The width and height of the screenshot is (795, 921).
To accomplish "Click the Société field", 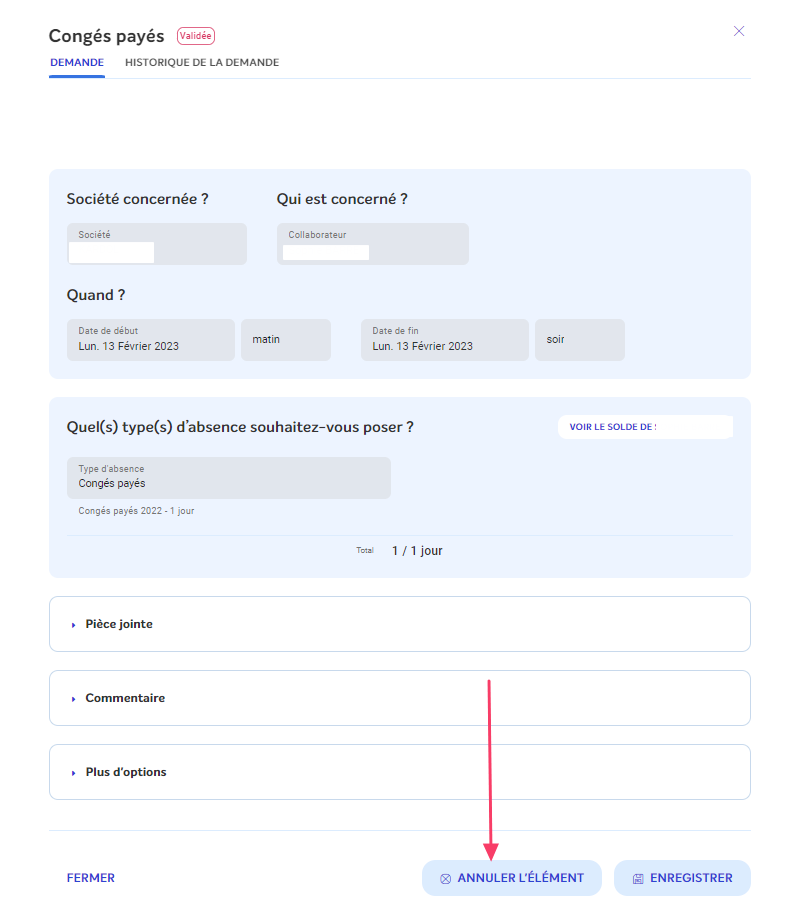I will (x=156, y=244).
